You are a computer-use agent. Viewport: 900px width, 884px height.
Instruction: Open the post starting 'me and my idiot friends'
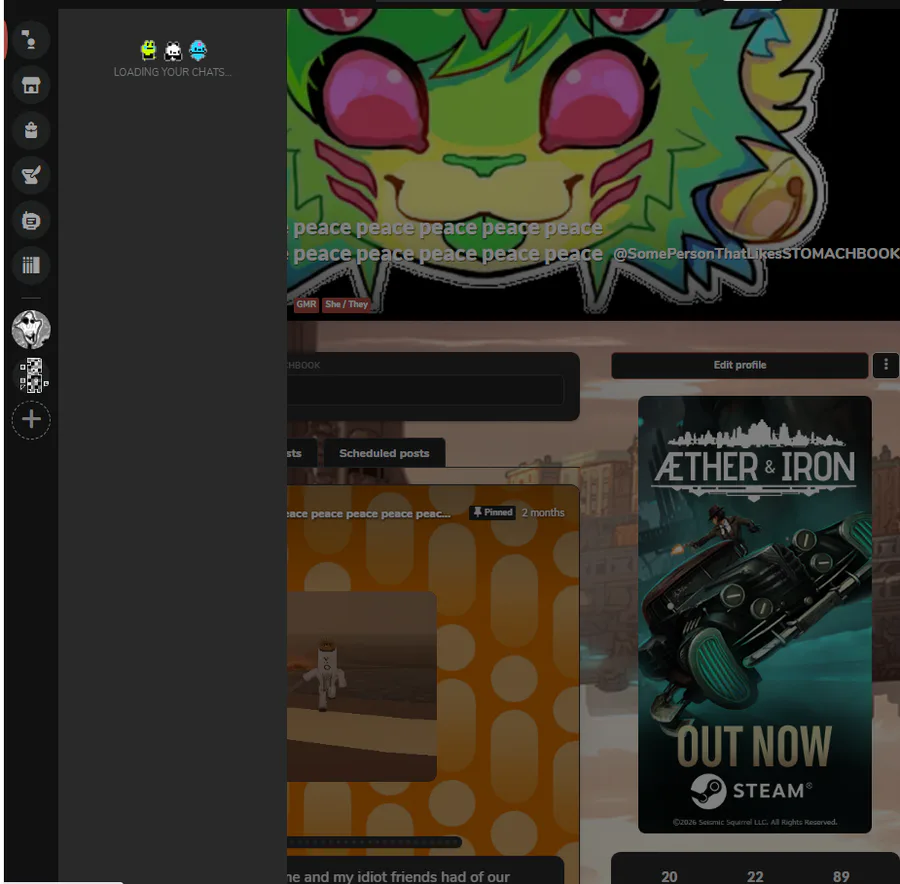tap(425, 871)
